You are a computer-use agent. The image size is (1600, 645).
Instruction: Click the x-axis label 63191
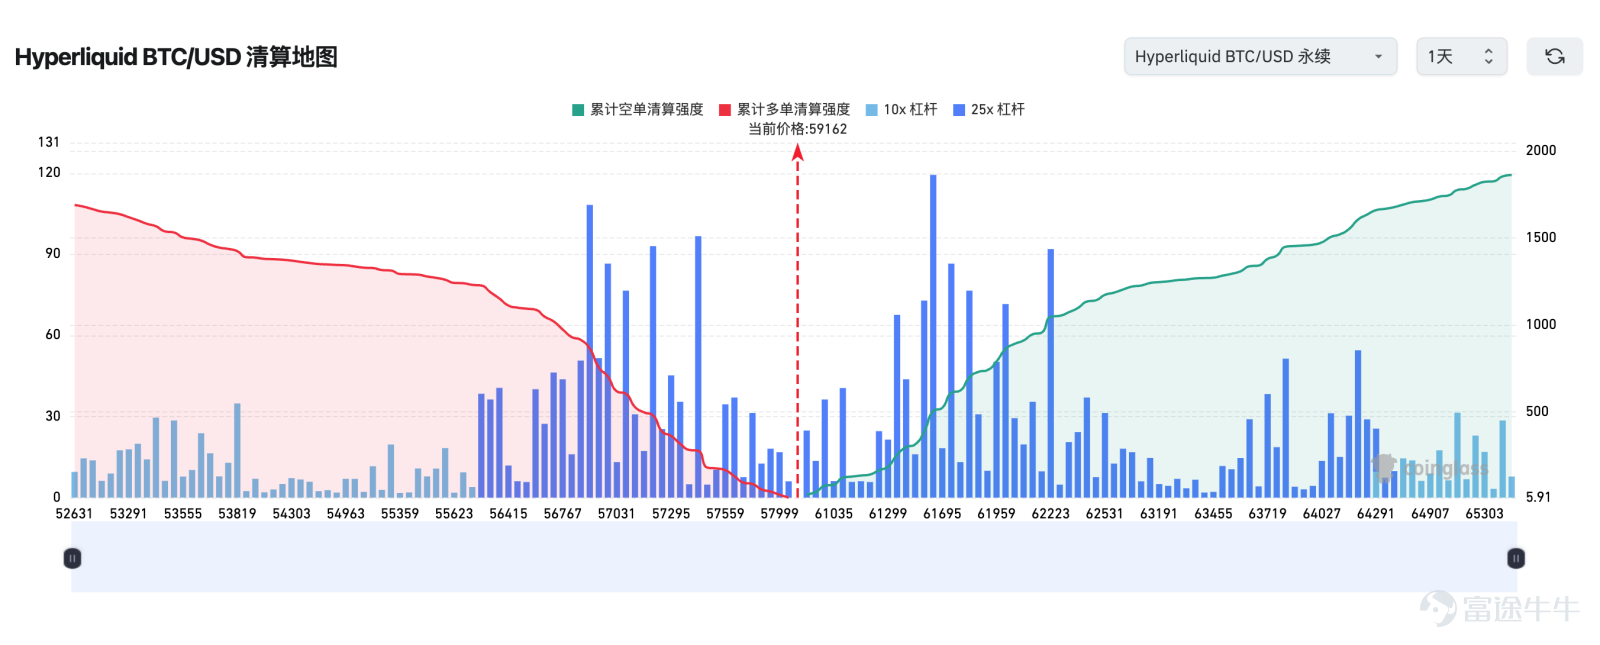1158,513
